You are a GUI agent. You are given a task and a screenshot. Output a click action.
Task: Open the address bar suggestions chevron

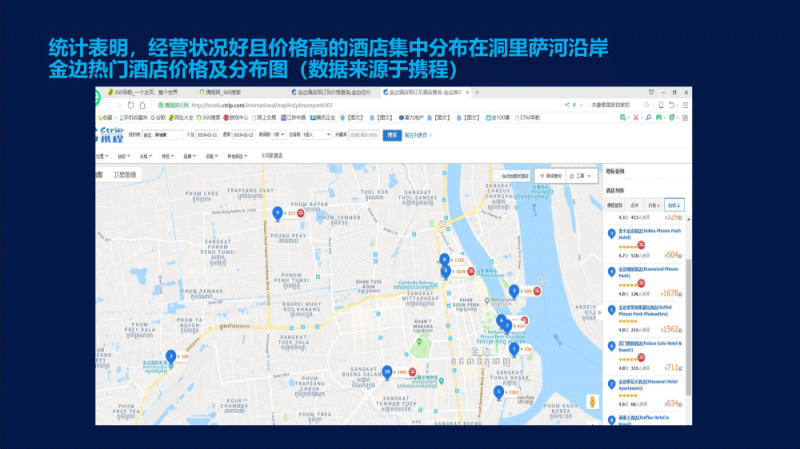[x=581, y=105]
